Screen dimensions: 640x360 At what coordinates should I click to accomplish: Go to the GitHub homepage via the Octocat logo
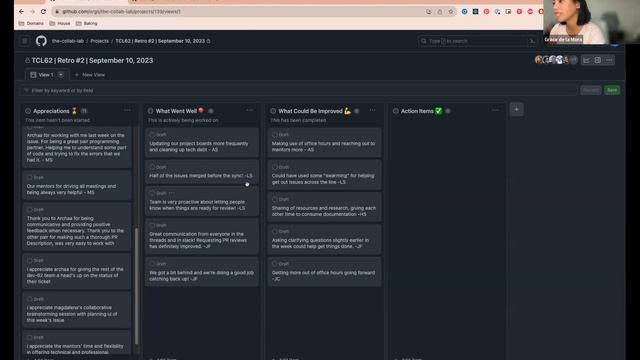pos(41,41)
